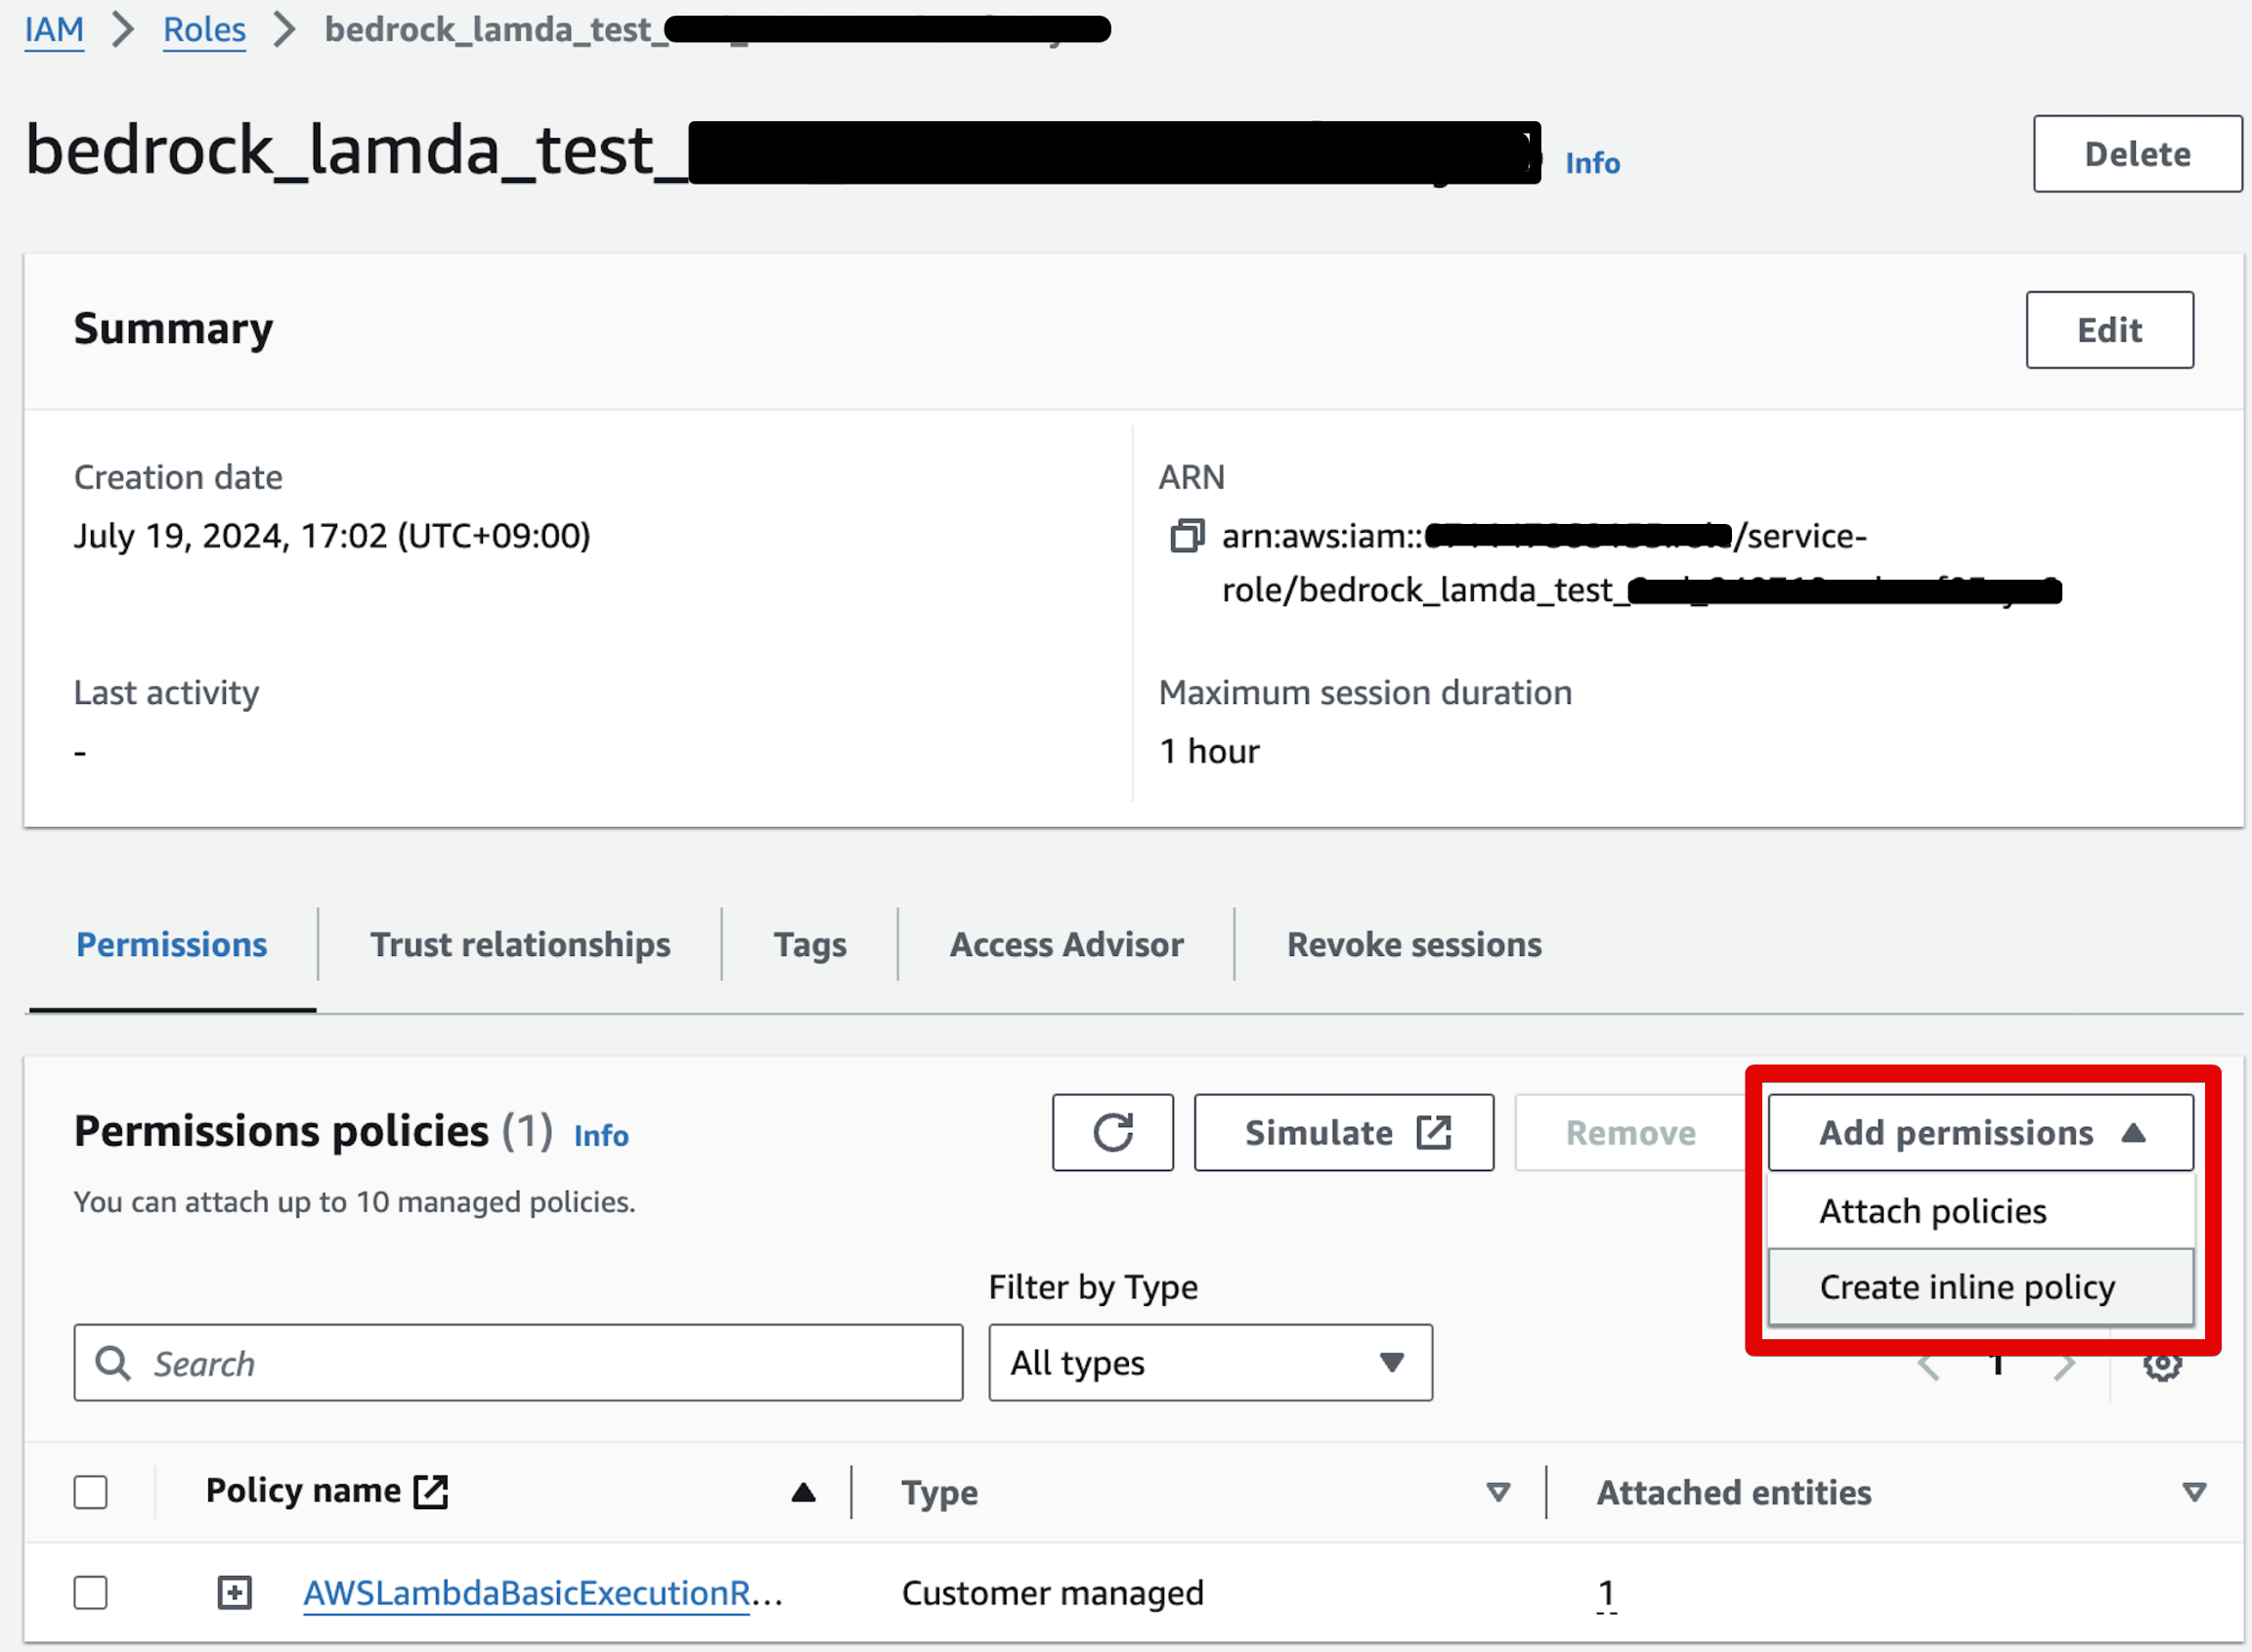Image resolution: width=2252 pixels, height=1652 pixels.
Task: Click the Attached entities column header text
Action: [1733, 1493]
